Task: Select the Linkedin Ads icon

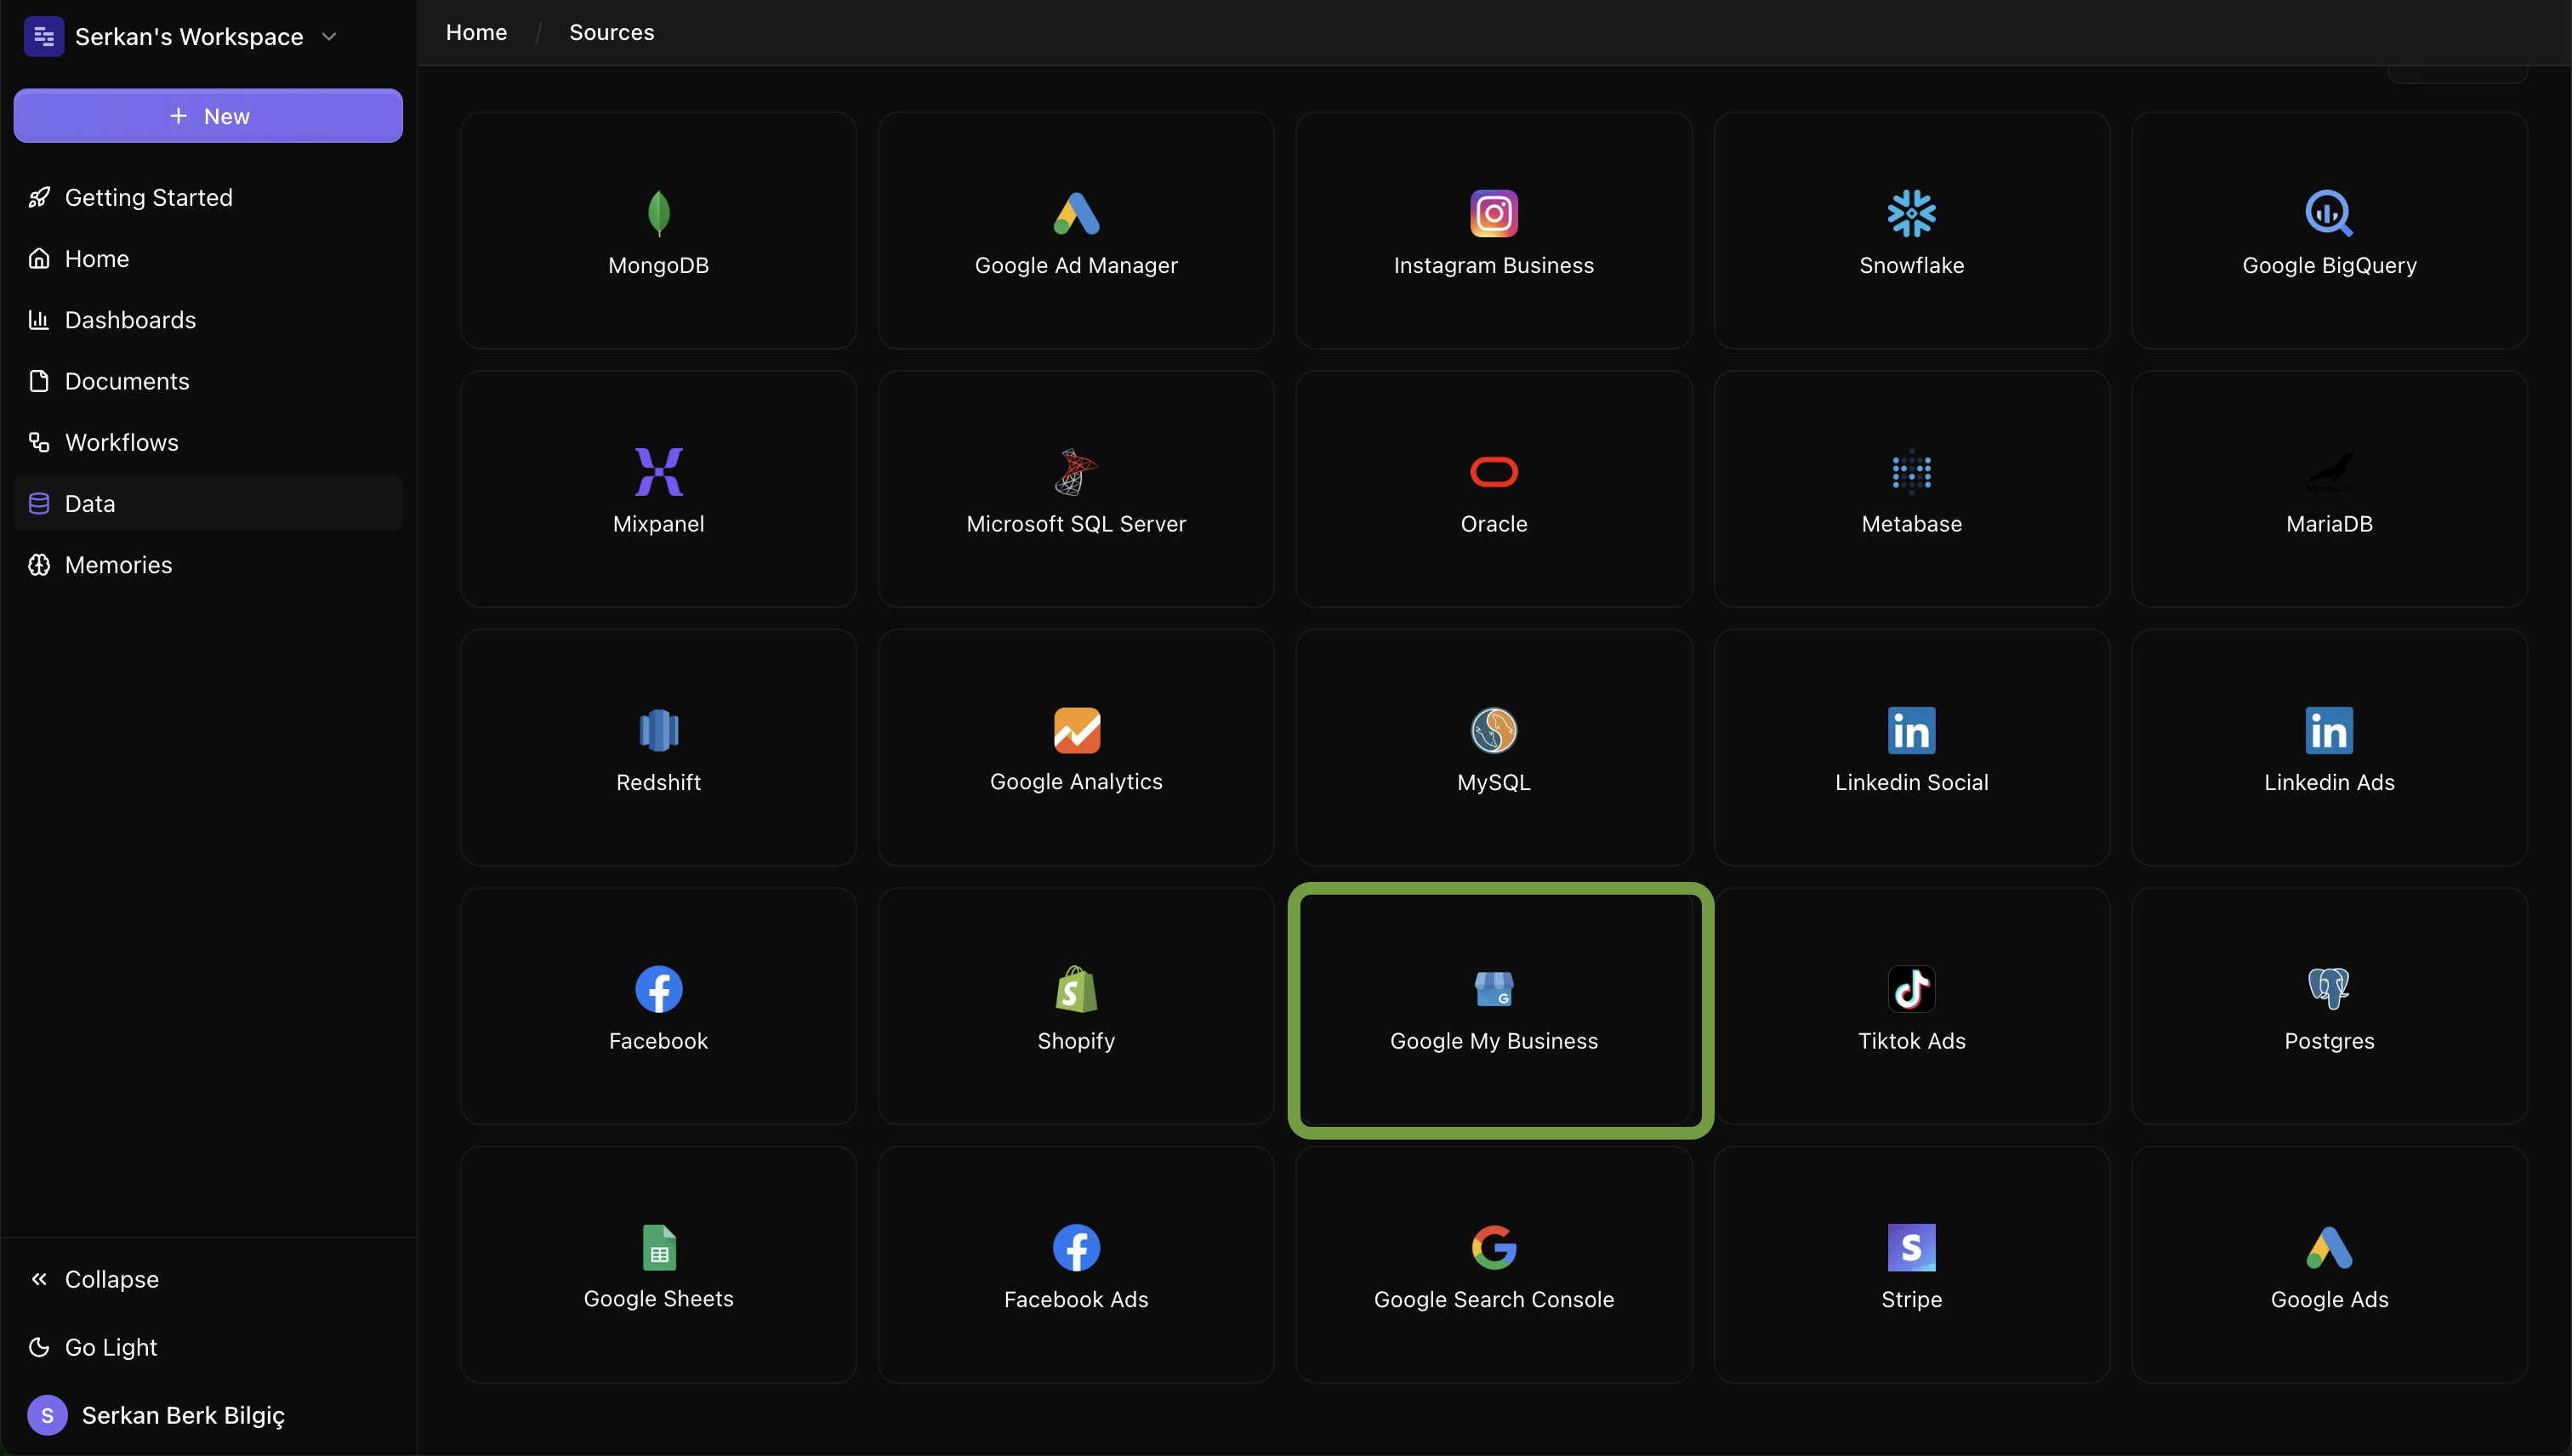Action: 2329,730
